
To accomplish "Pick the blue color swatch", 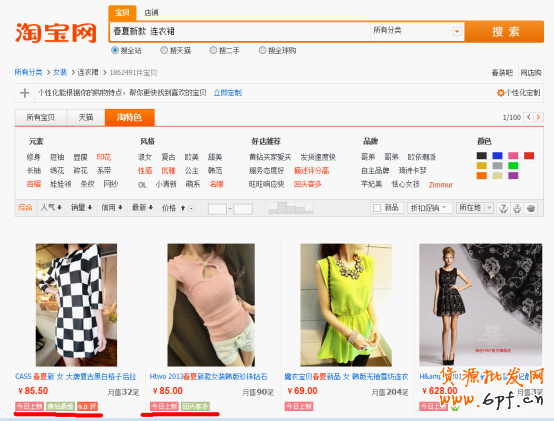I will (x=497, y=155).
